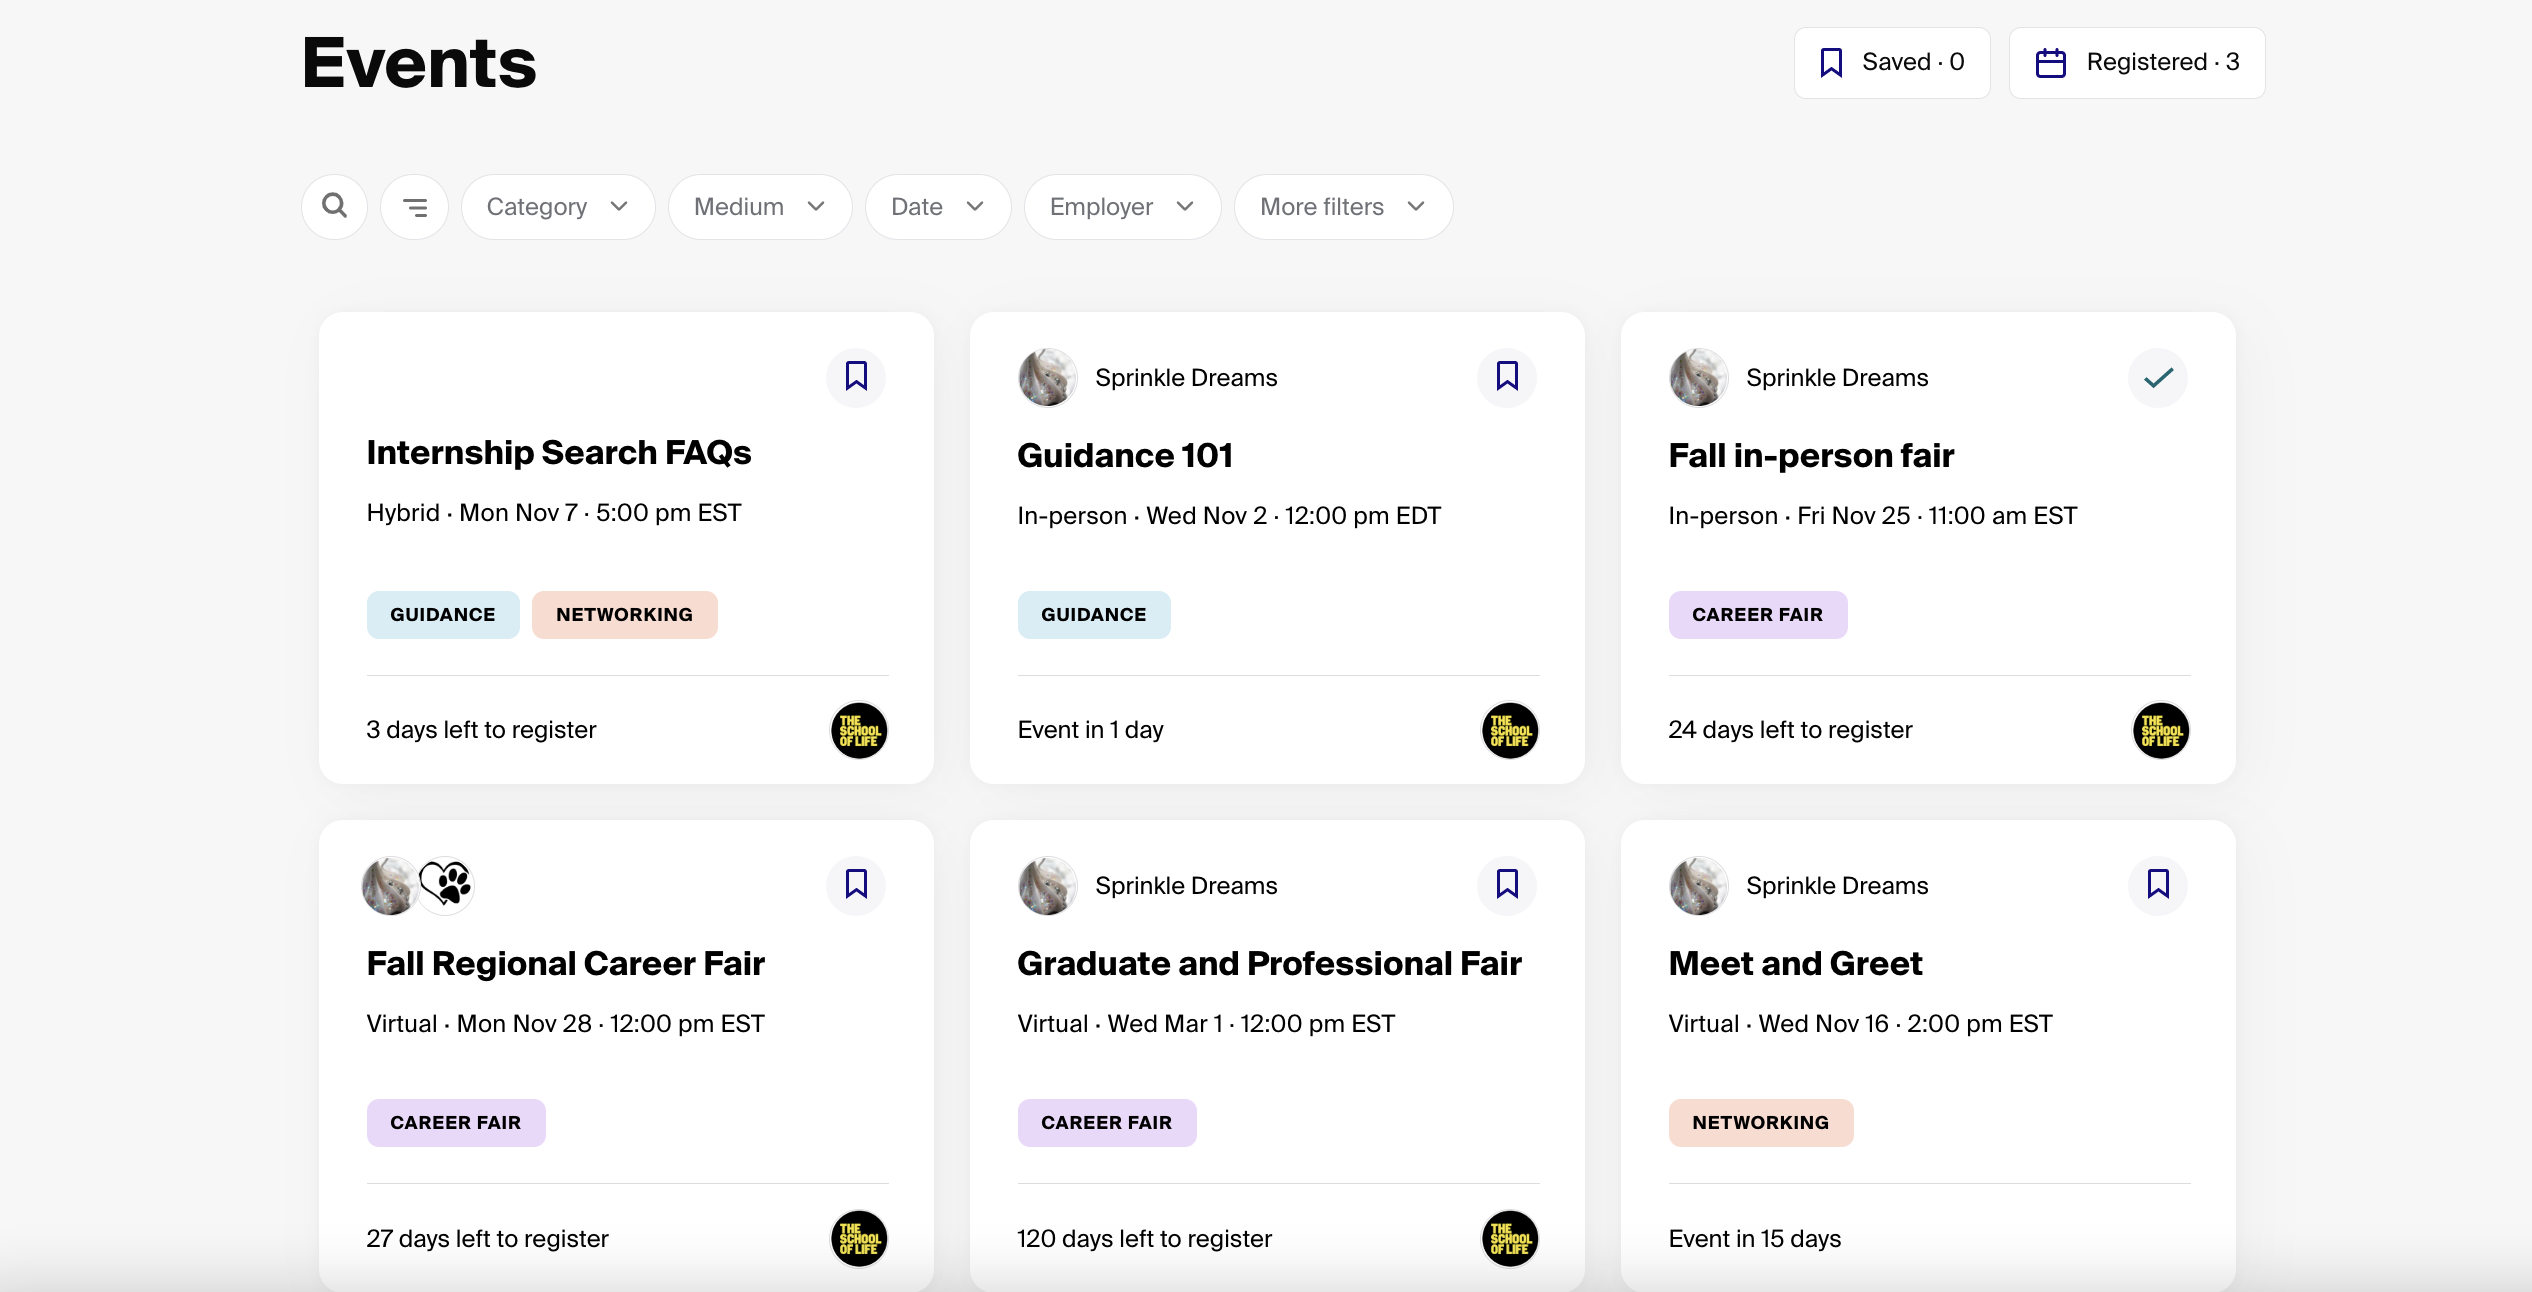Click '120 days left to register' text
This screenshot has height=1292, width=2532.
pos(1145,1239)
